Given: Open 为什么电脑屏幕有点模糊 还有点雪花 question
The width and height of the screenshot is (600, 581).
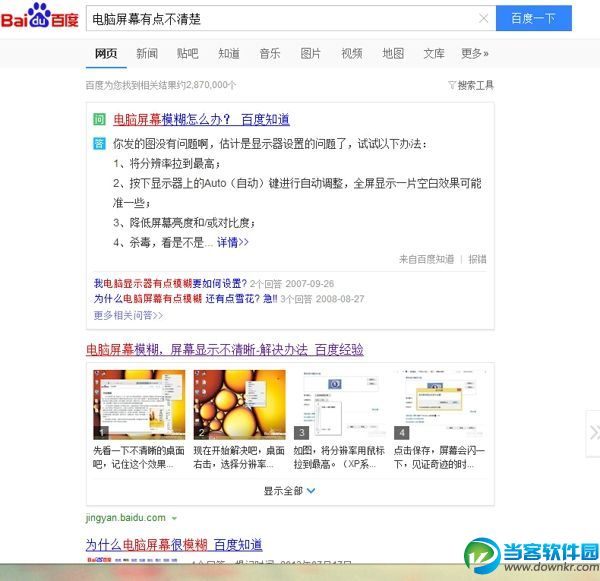Looking at the screenshot, I should [x=186, y=299].
